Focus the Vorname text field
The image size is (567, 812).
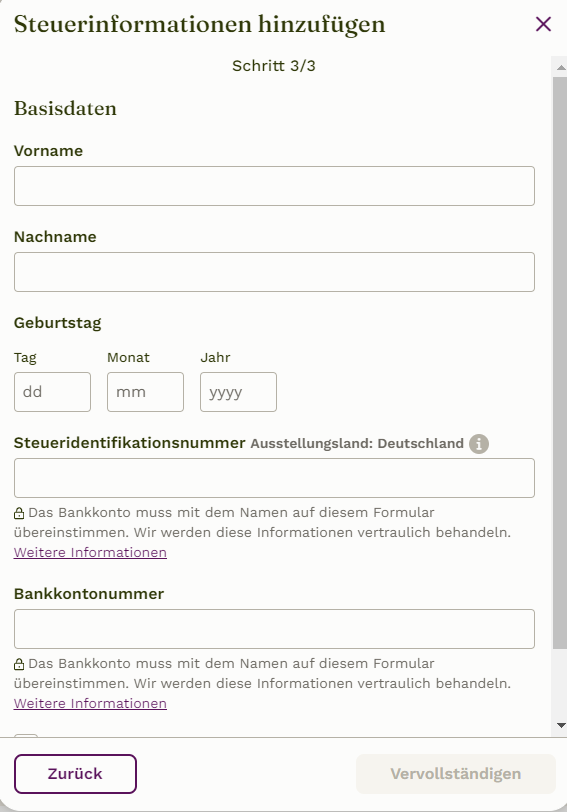click(274, 186)
